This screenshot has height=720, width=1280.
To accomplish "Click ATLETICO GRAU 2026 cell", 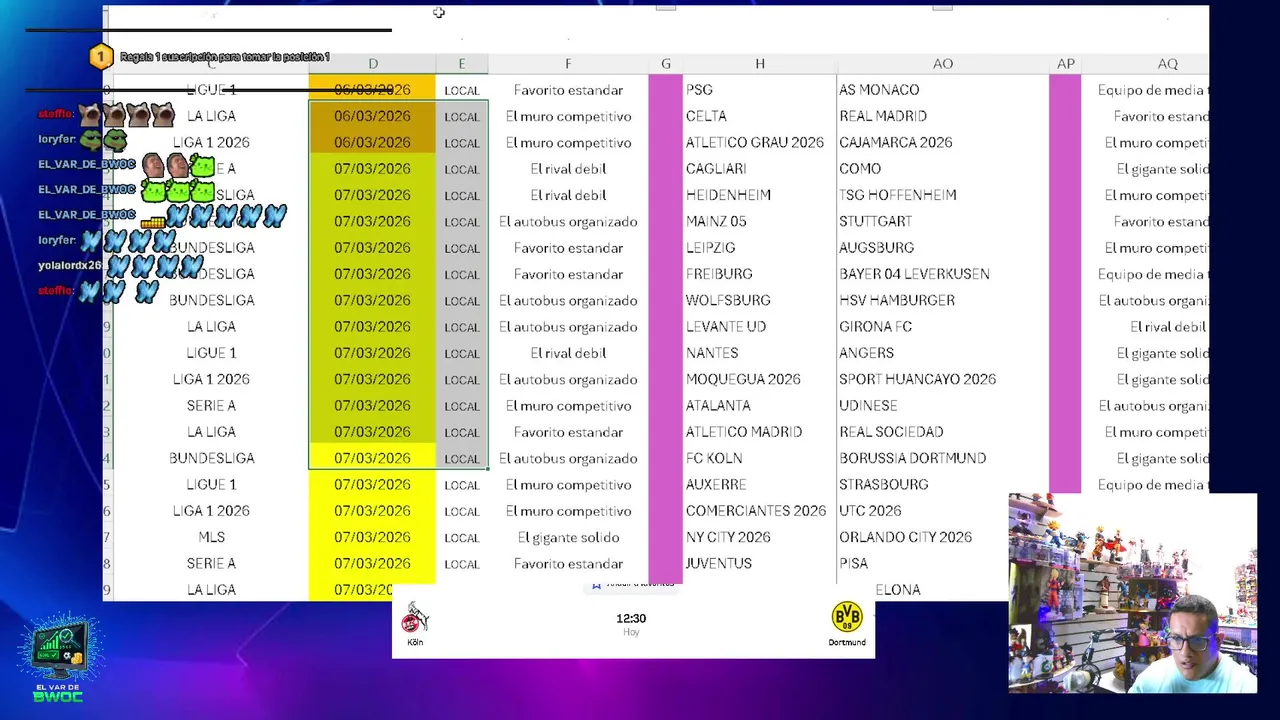I will pyautogui.click(x=760, y=142).
